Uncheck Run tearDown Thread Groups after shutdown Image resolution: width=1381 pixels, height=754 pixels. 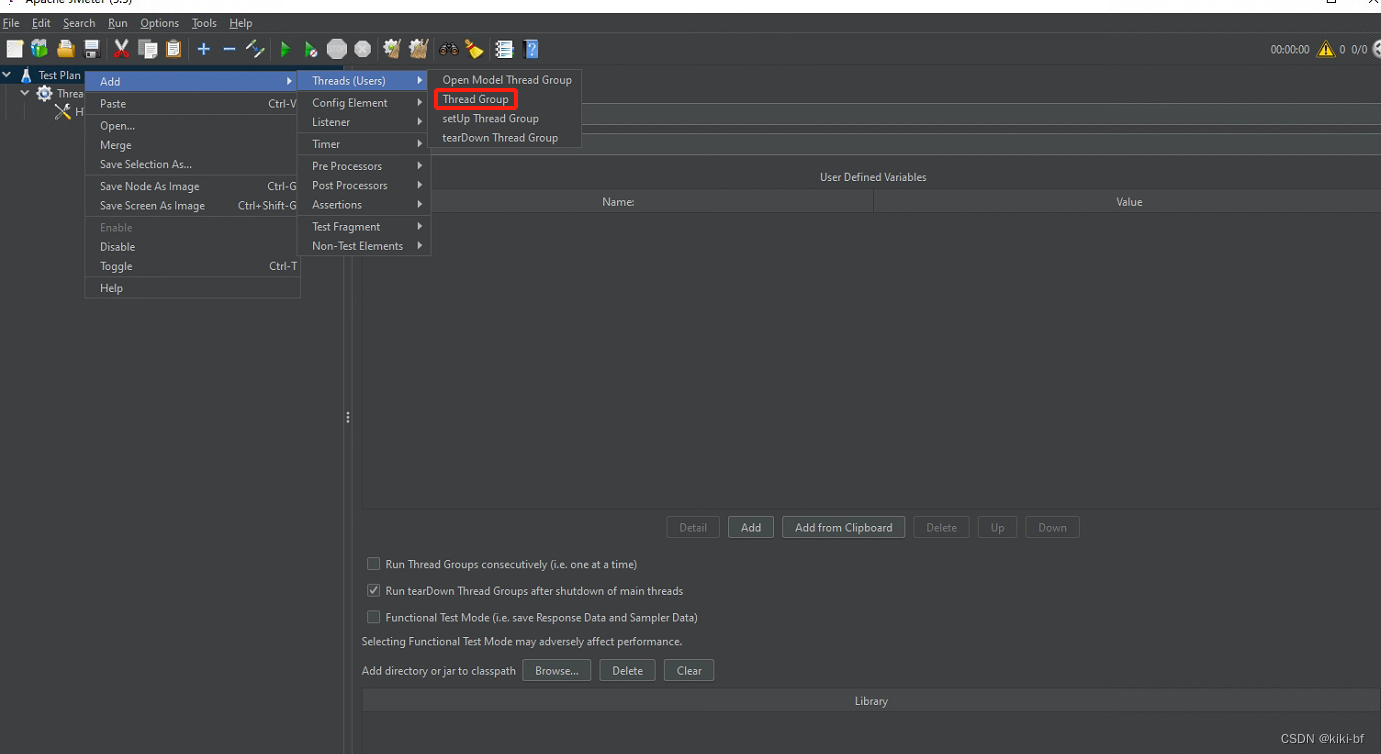[x=373, y=591]
